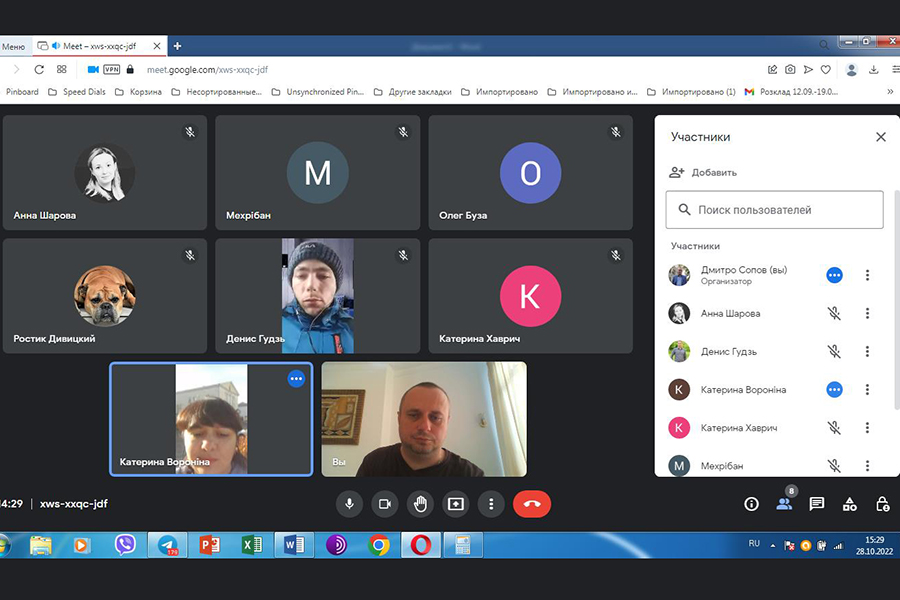Leave the call with the red hang-up button
The image size is (900, 600).
point(532,504)
